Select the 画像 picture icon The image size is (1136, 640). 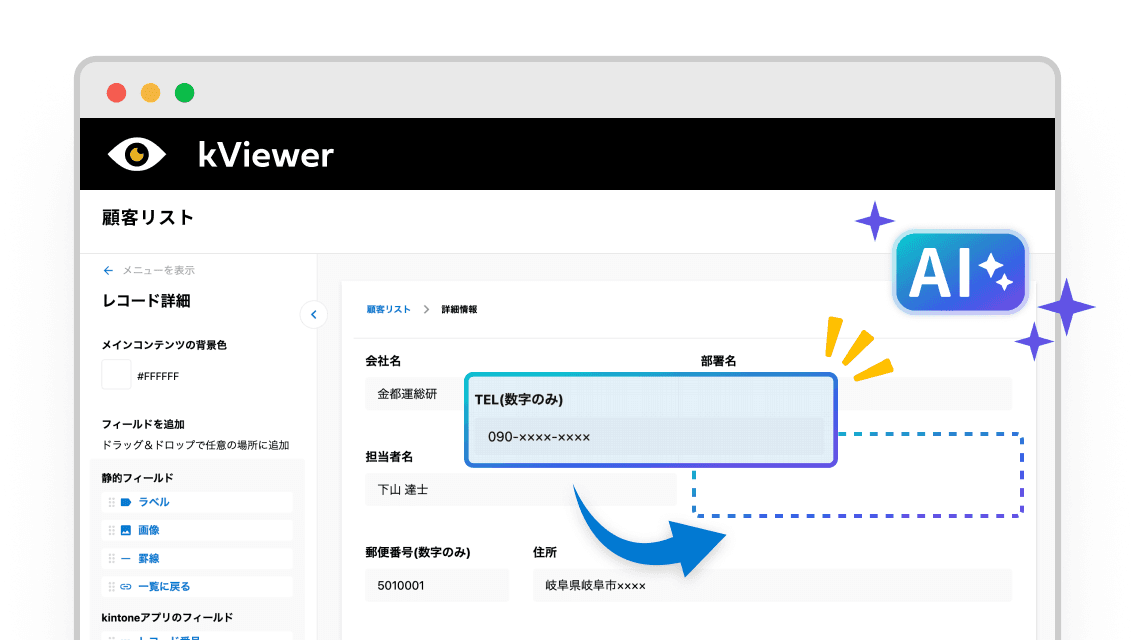tap(125, 530)
